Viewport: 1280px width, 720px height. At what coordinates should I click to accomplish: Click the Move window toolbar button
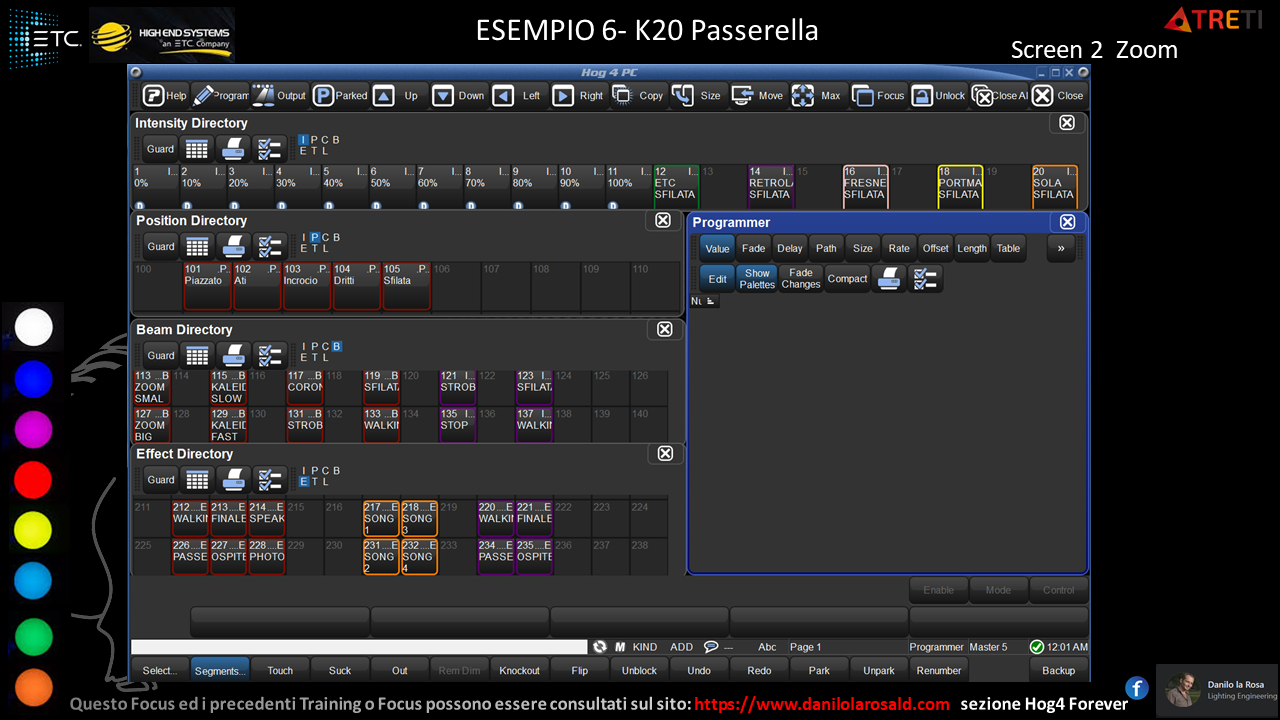point(758,96)
